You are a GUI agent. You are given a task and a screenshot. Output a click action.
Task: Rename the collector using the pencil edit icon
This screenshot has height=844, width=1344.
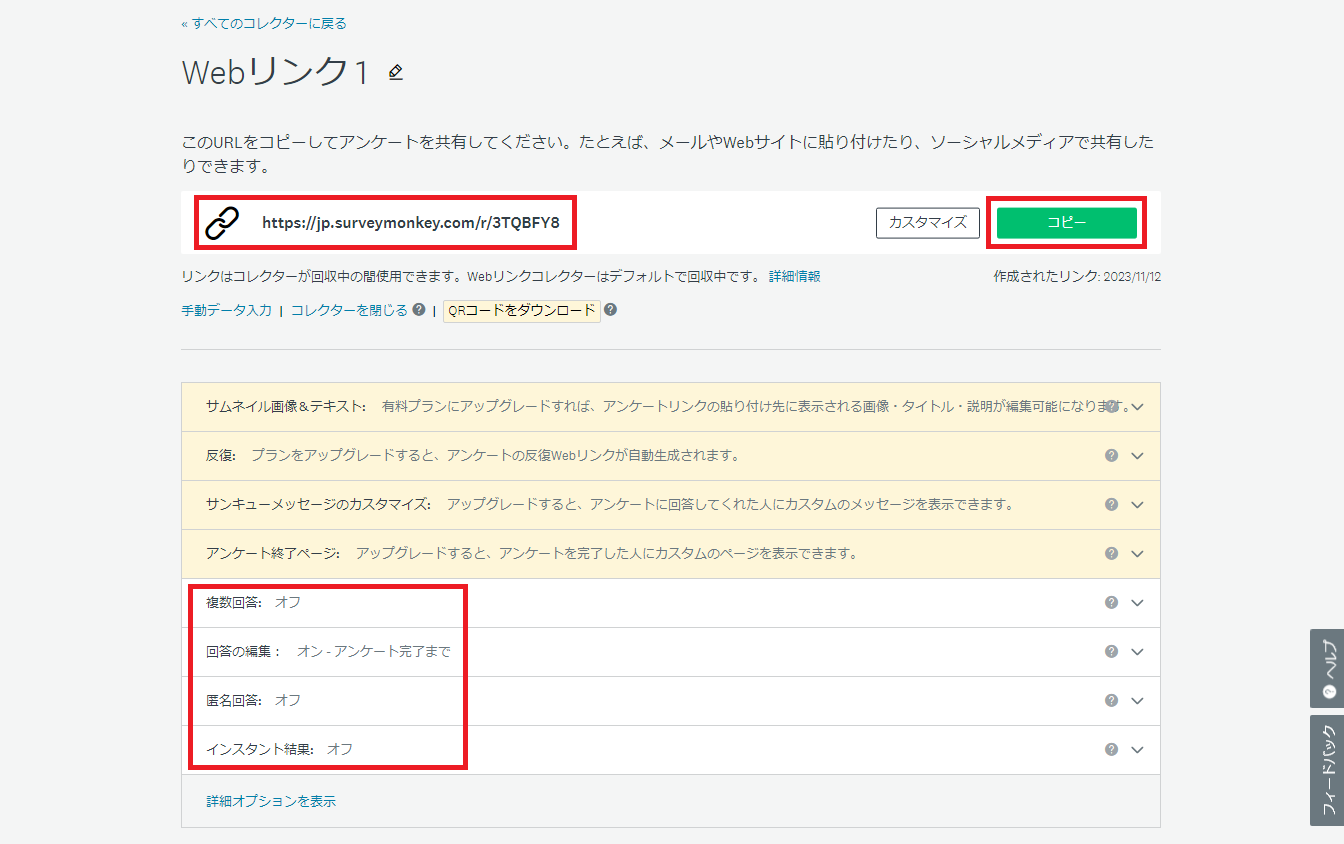394,72
